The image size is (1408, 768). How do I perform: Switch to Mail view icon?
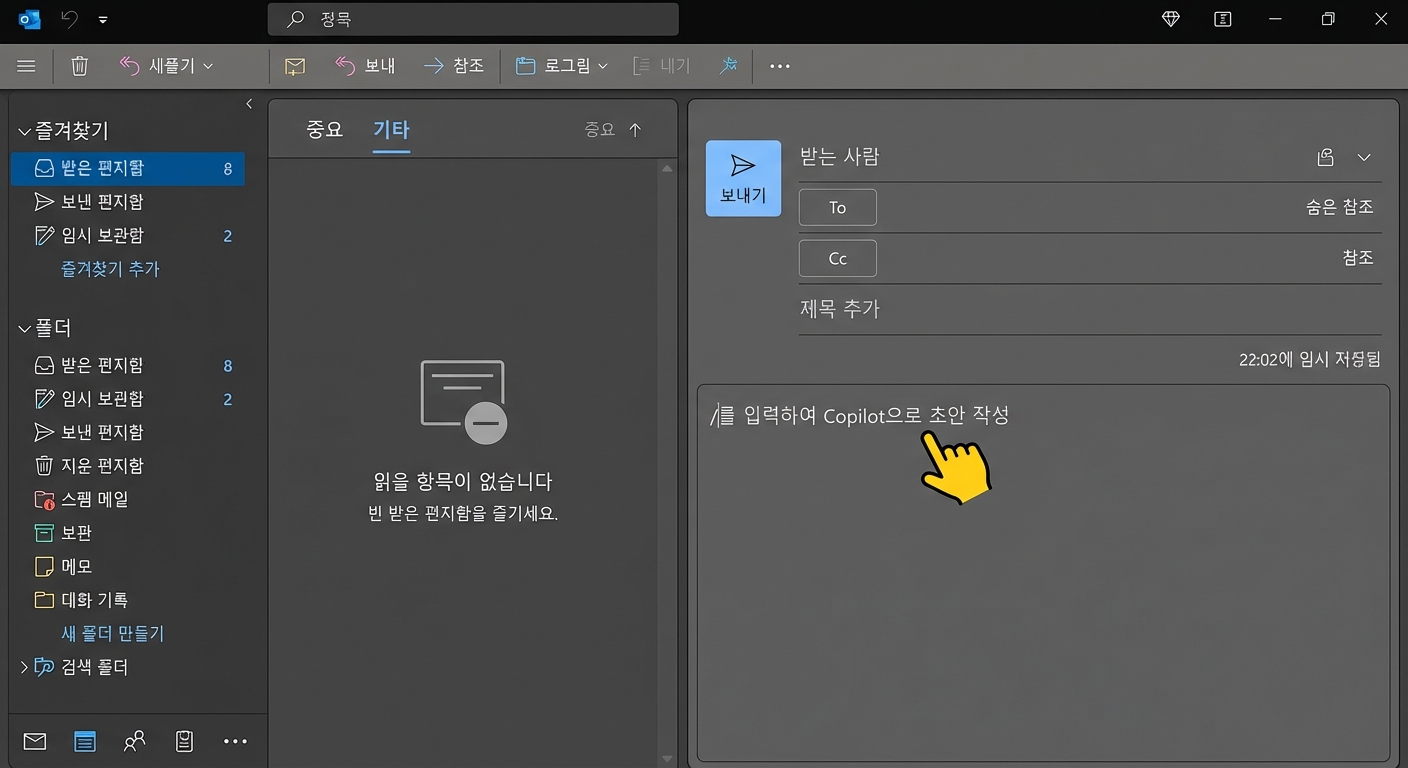click(x=35, y=741)
